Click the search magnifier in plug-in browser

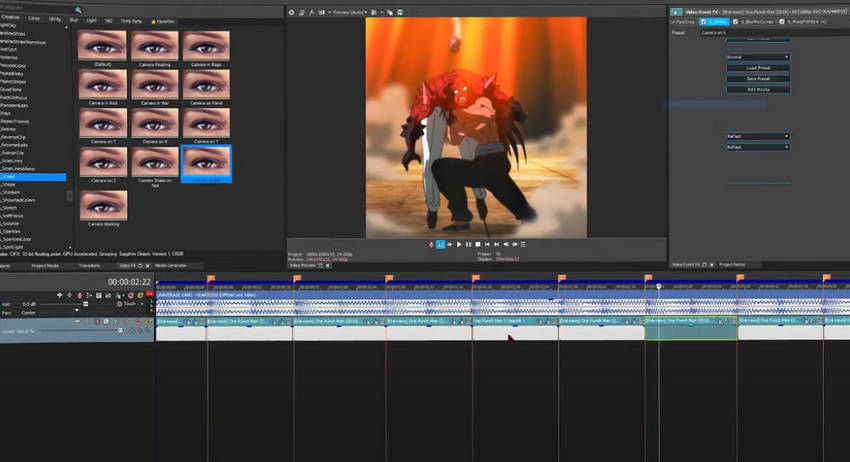[x=79, y=10]
